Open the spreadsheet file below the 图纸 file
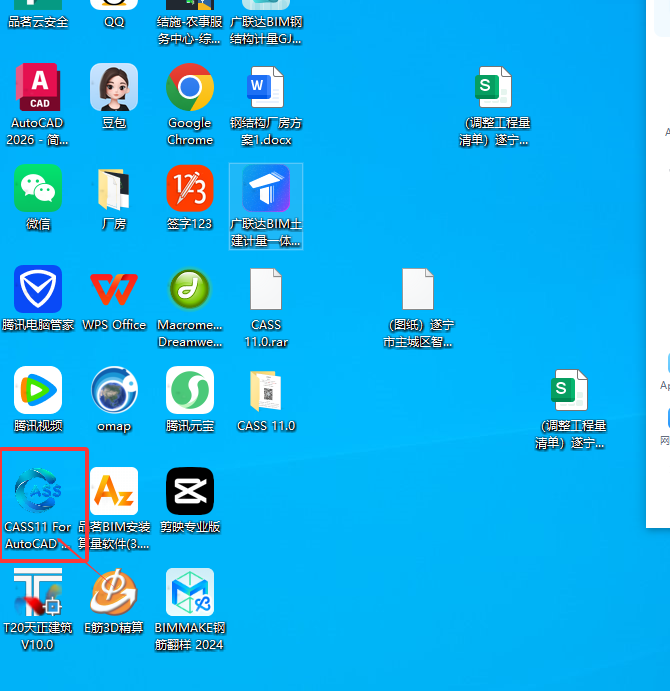670x691 pixels. tap(570, 390)
